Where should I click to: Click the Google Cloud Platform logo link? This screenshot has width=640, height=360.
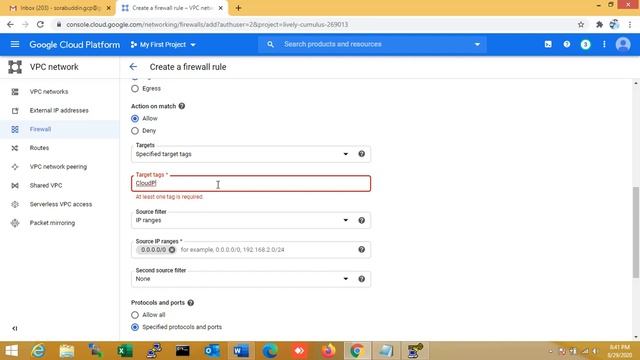(75, 44)
